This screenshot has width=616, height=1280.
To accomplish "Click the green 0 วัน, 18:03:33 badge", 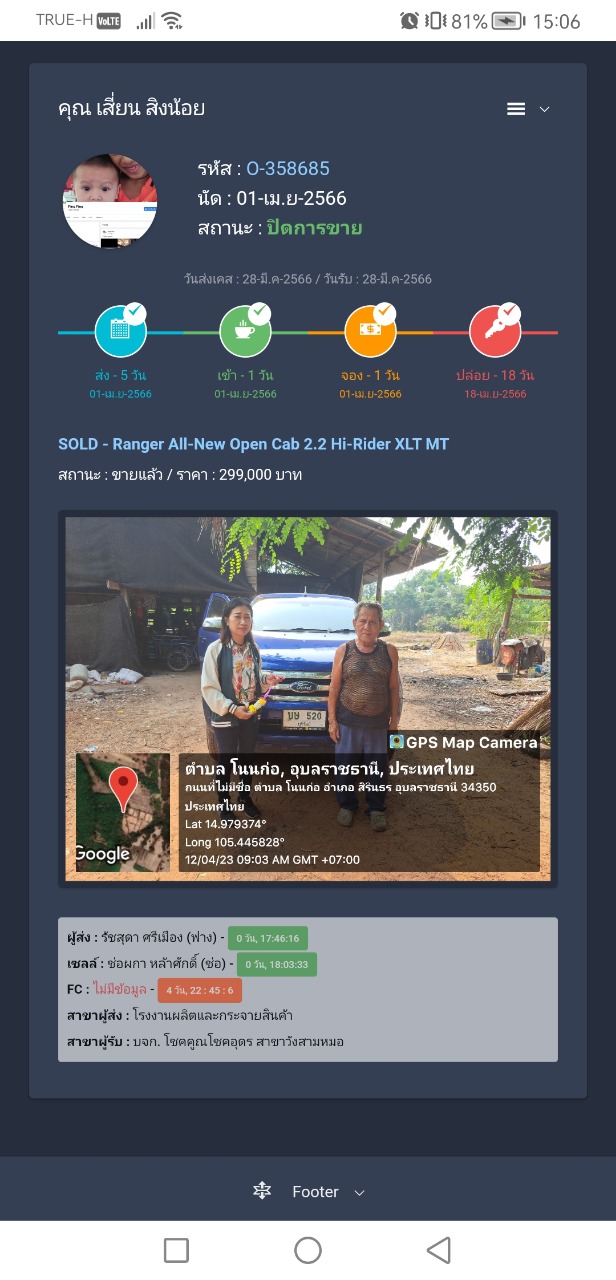I will click(277, 964).
